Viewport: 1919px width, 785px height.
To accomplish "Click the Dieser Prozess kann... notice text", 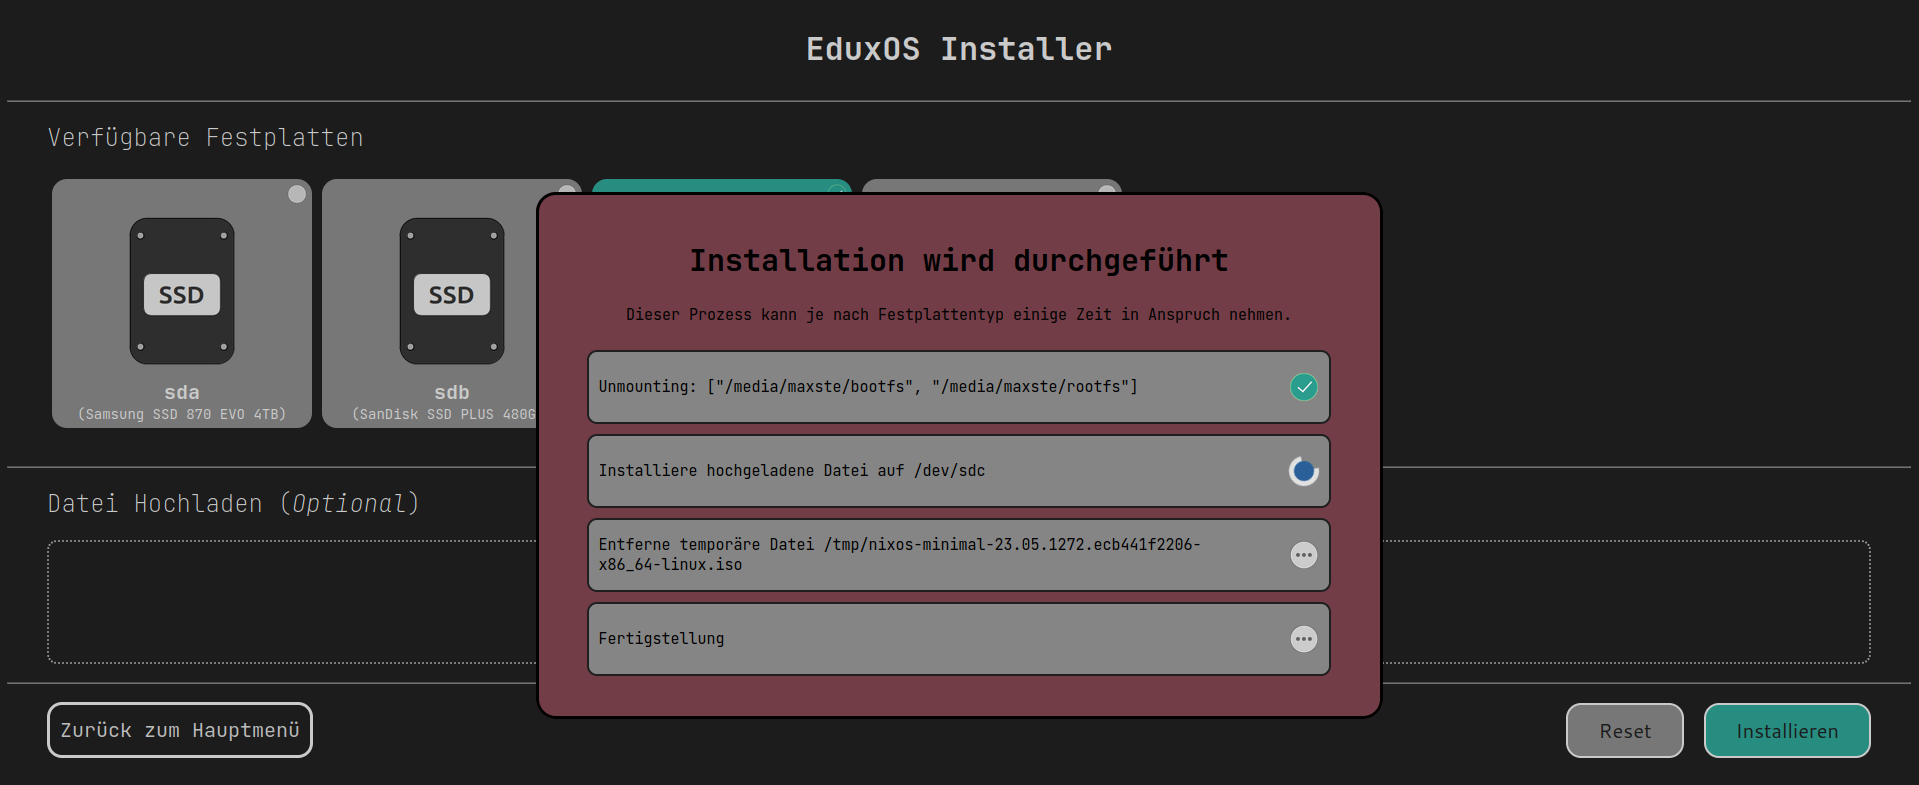I will coord(959,315).
